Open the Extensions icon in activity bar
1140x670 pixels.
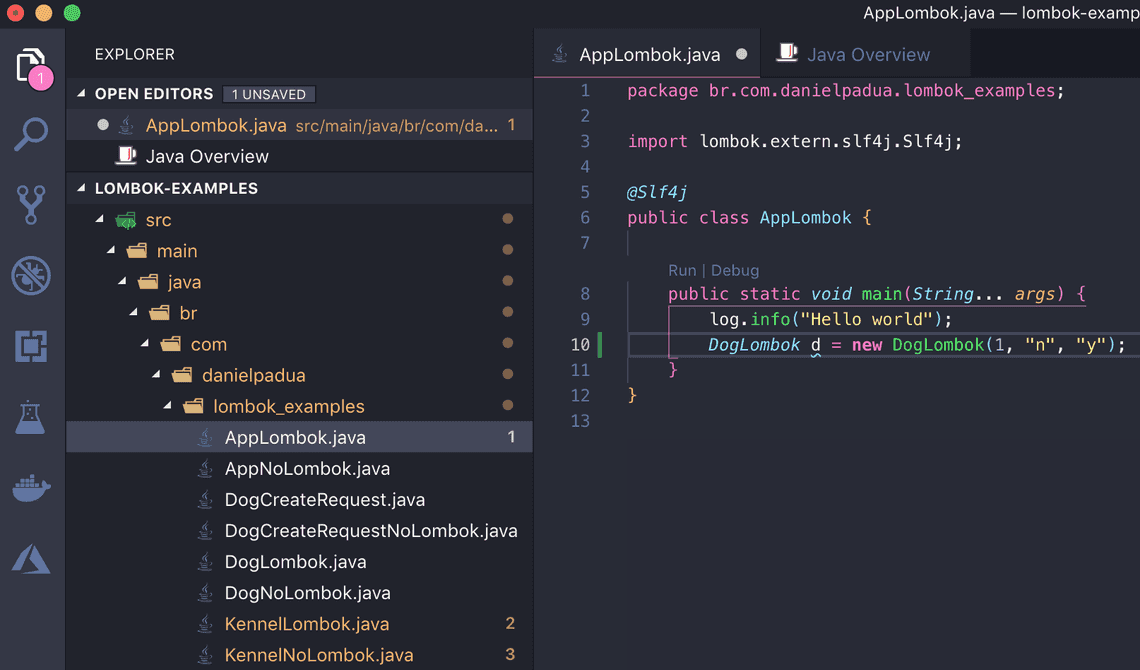click(31, 347)
